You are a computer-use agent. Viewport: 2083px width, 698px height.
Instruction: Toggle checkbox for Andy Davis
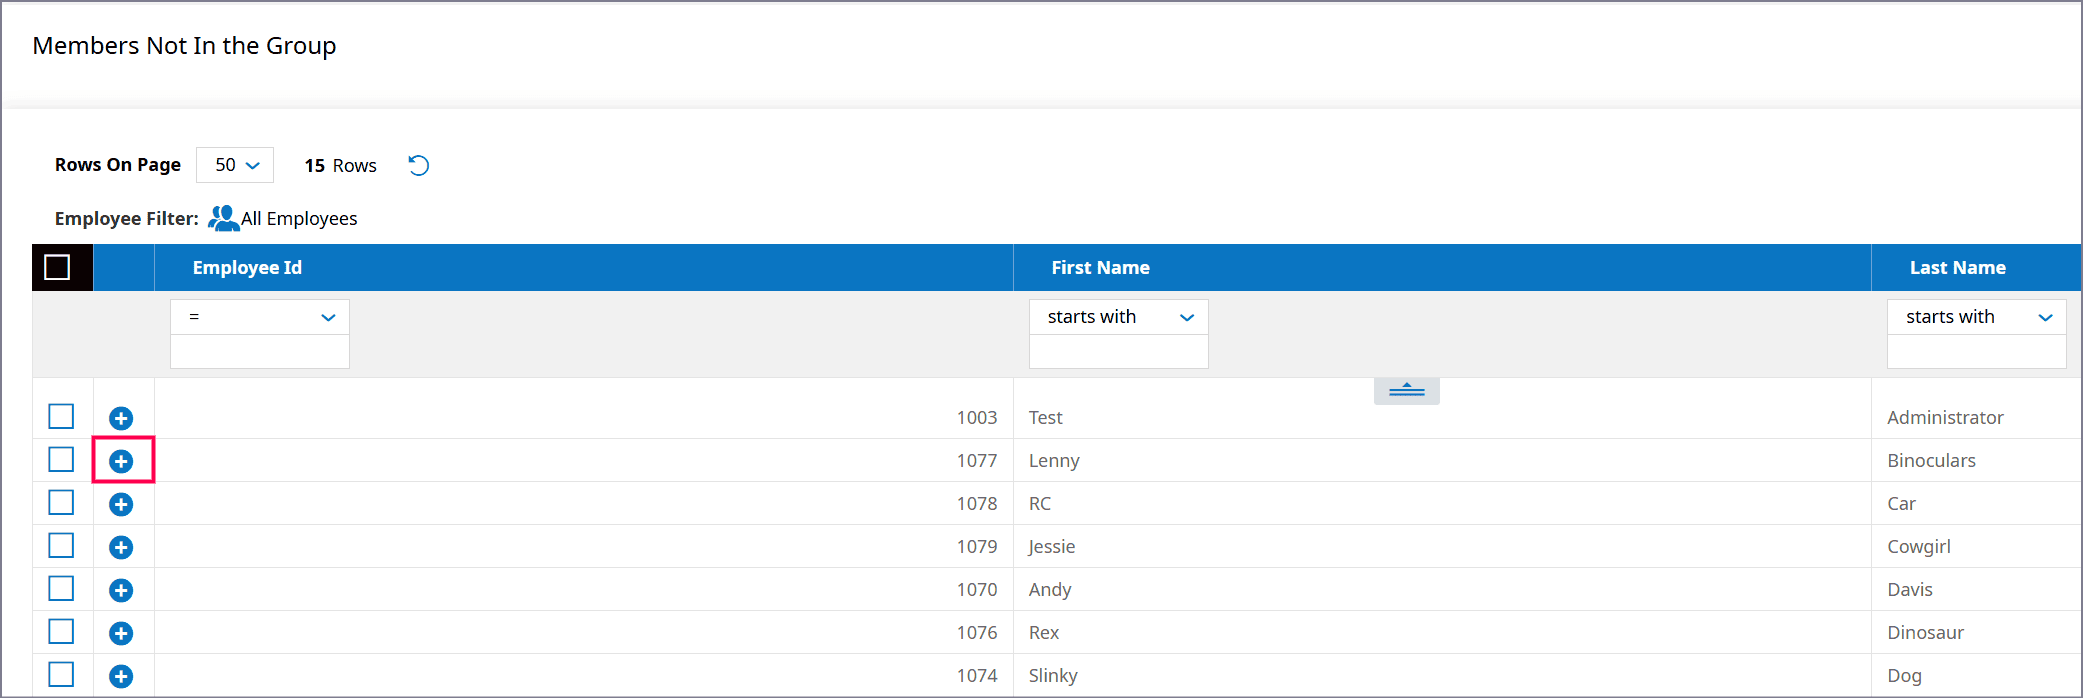61,588
